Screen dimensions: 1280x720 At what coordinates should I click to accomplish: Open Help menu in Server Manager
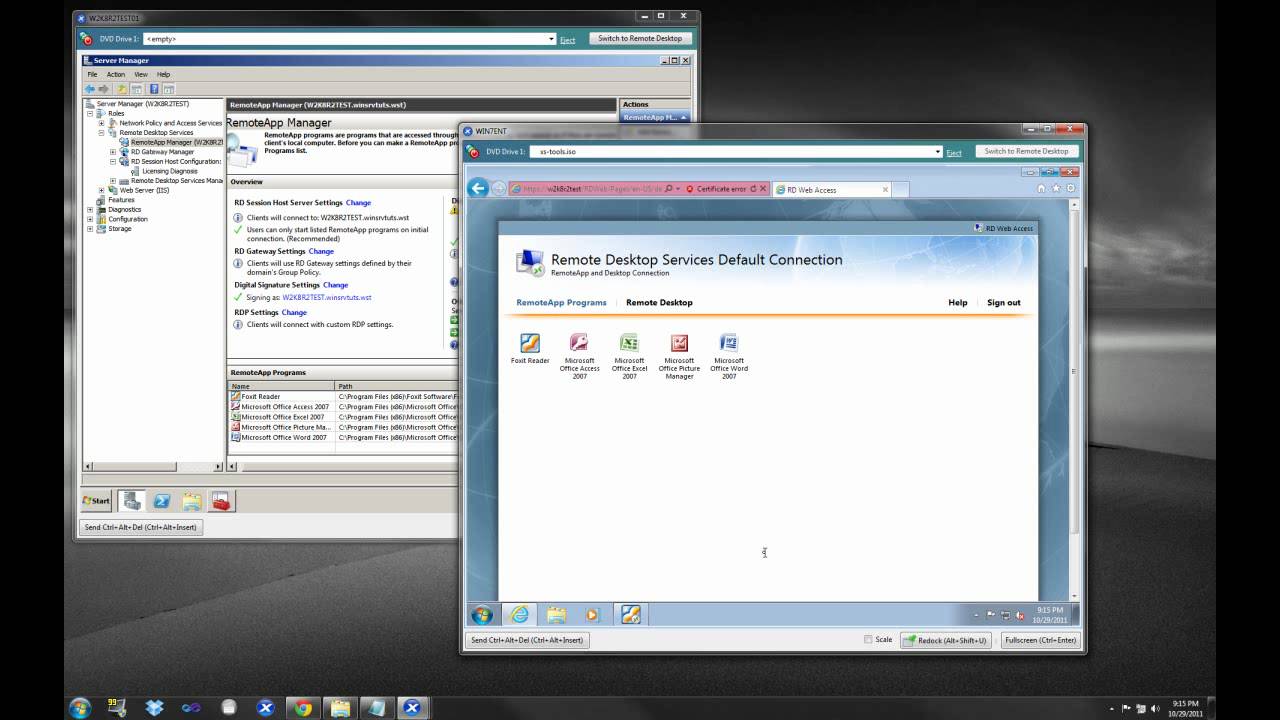tap(163, 74)
